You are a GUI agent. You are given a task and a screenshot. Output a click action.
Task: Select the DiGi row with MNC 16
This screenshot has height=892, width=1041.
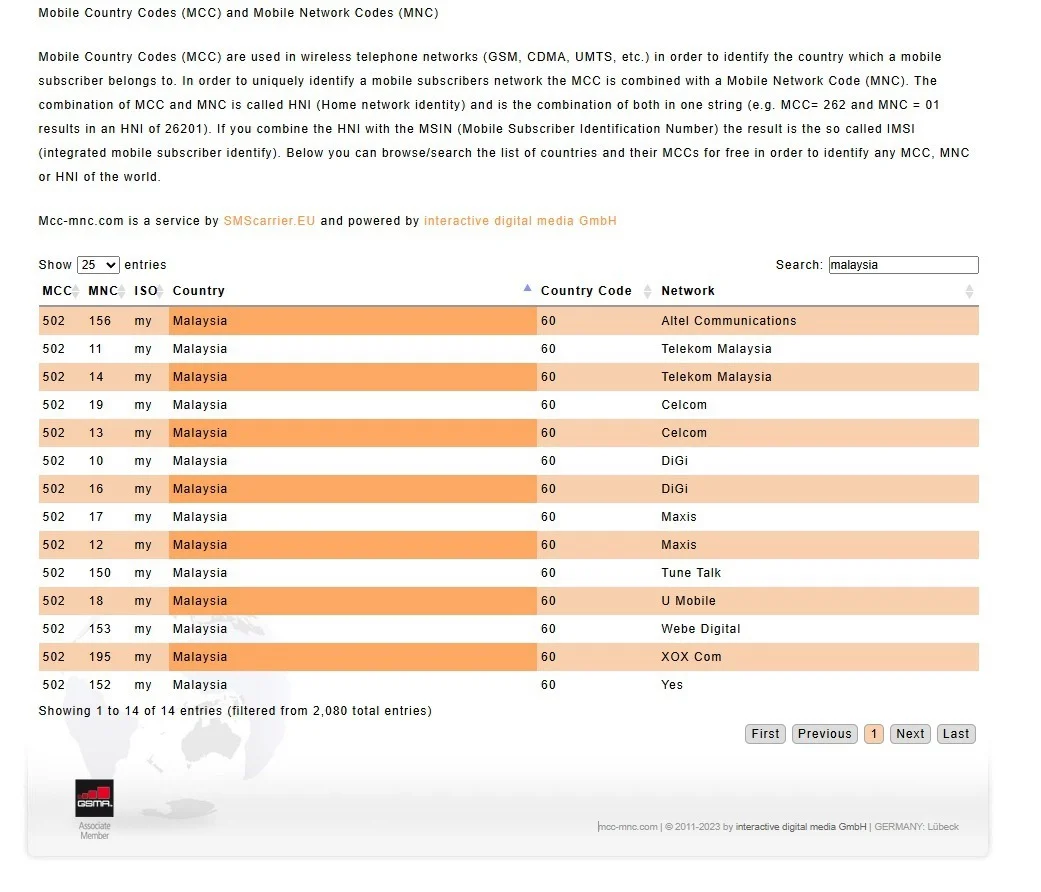[509, 489]
